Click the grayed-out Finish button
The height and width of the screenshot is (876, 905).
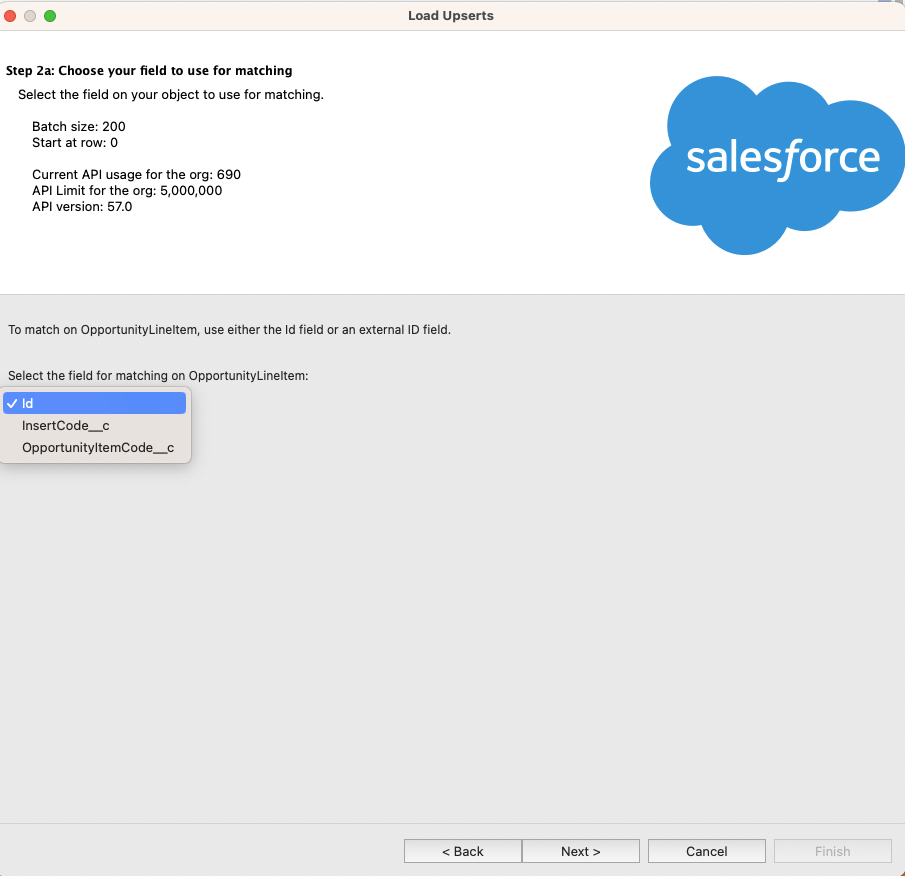tap(832, 851)
